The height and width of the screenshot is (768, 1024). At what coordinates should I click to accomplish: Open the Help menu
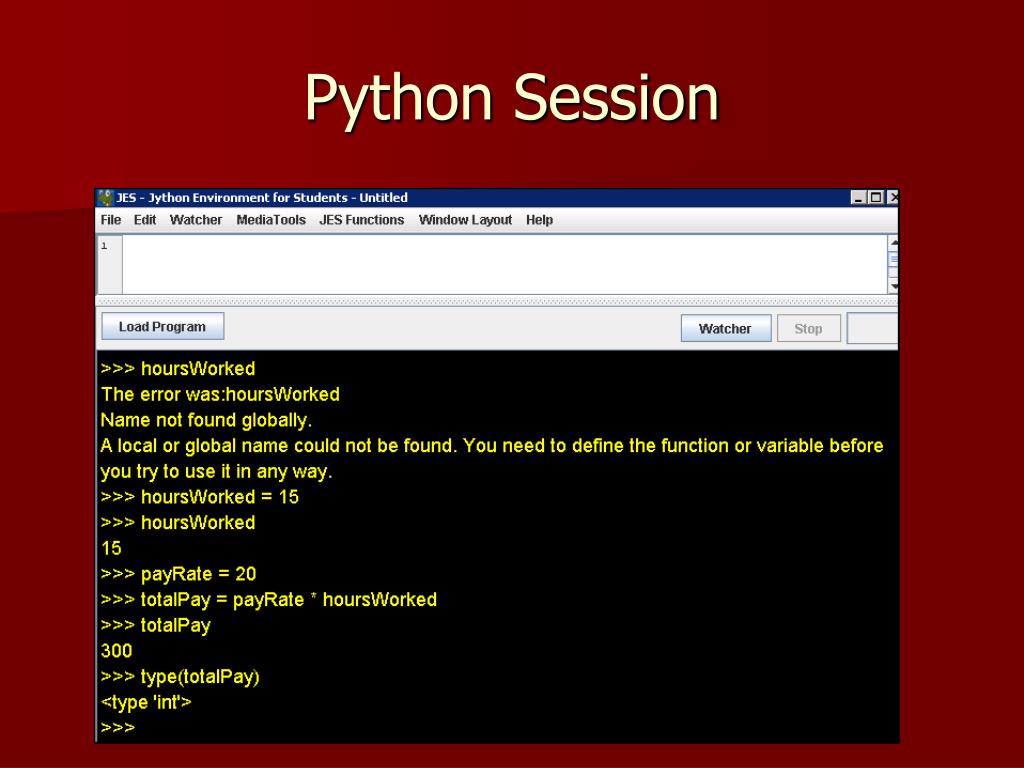[x=539, y=220]
